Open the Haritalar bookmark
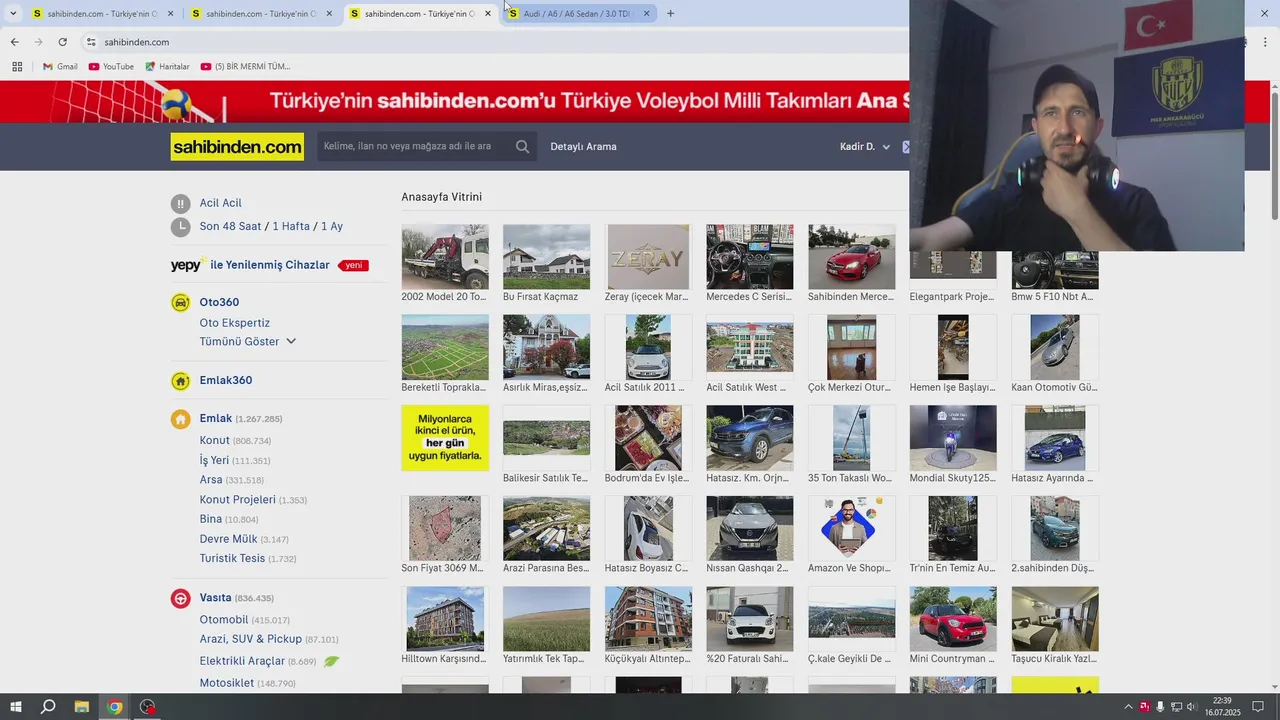Image resolution: width=1280 pixels, height=720 pixels. (x=167, y=67)
